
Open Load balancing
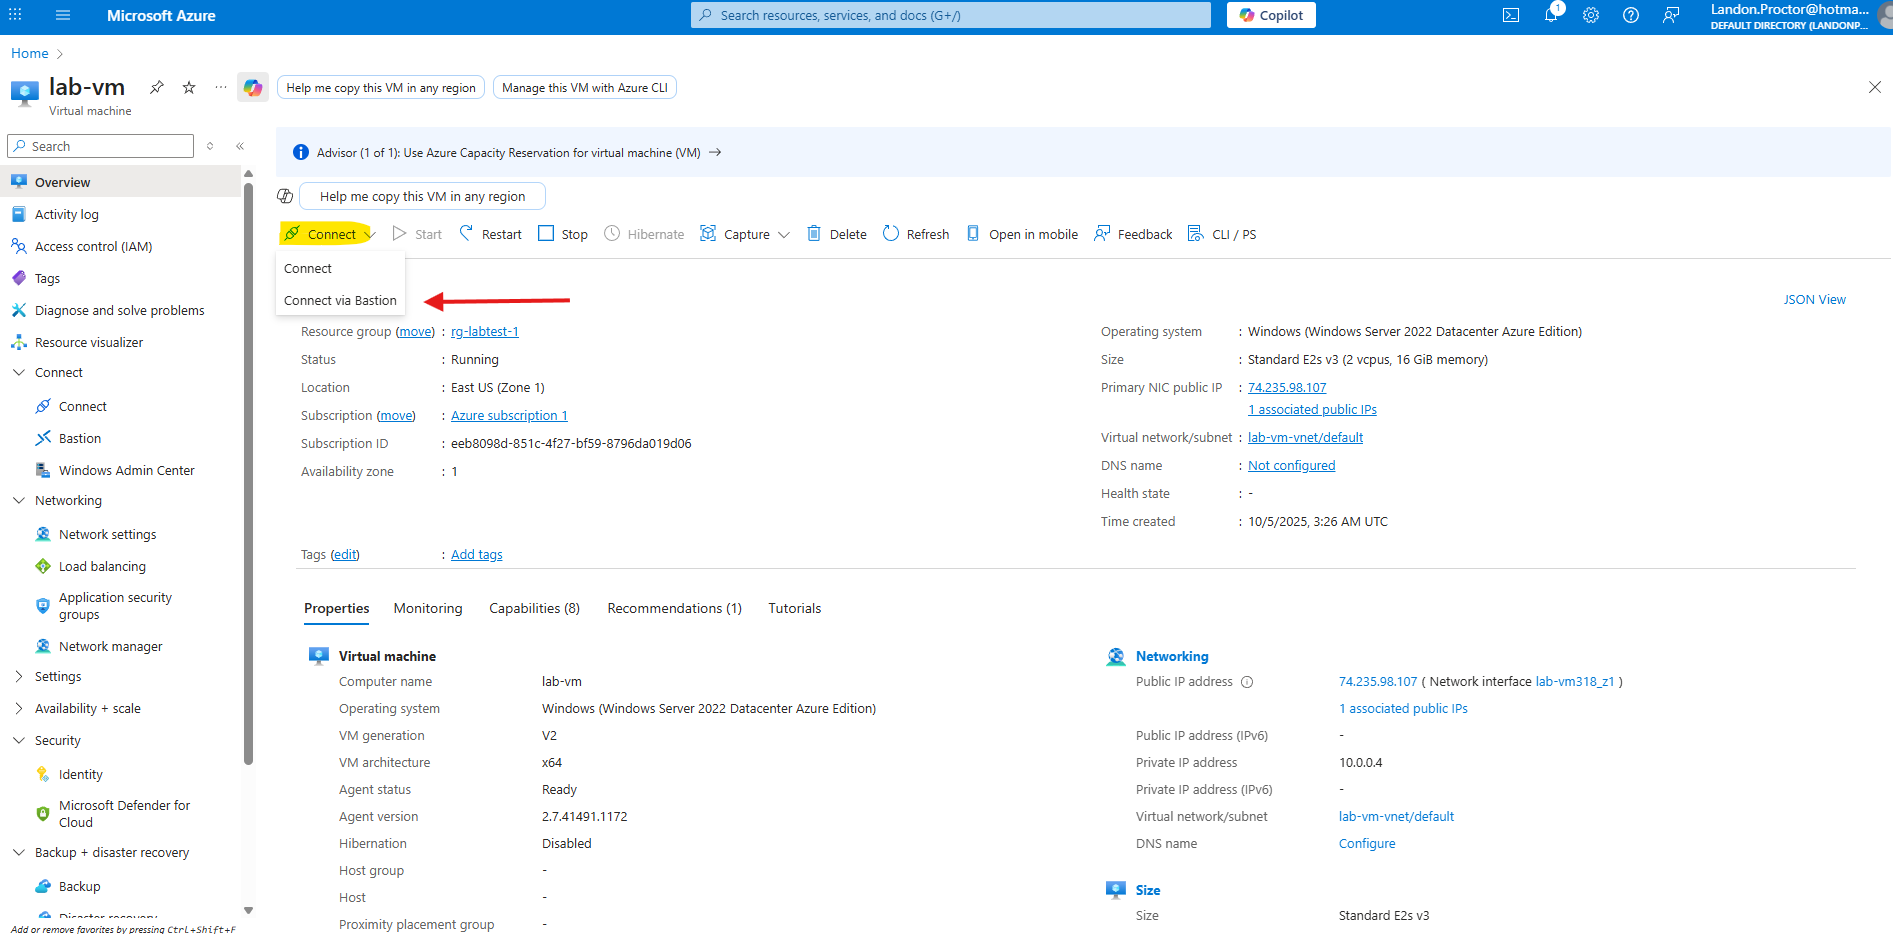tap(102, 566)
